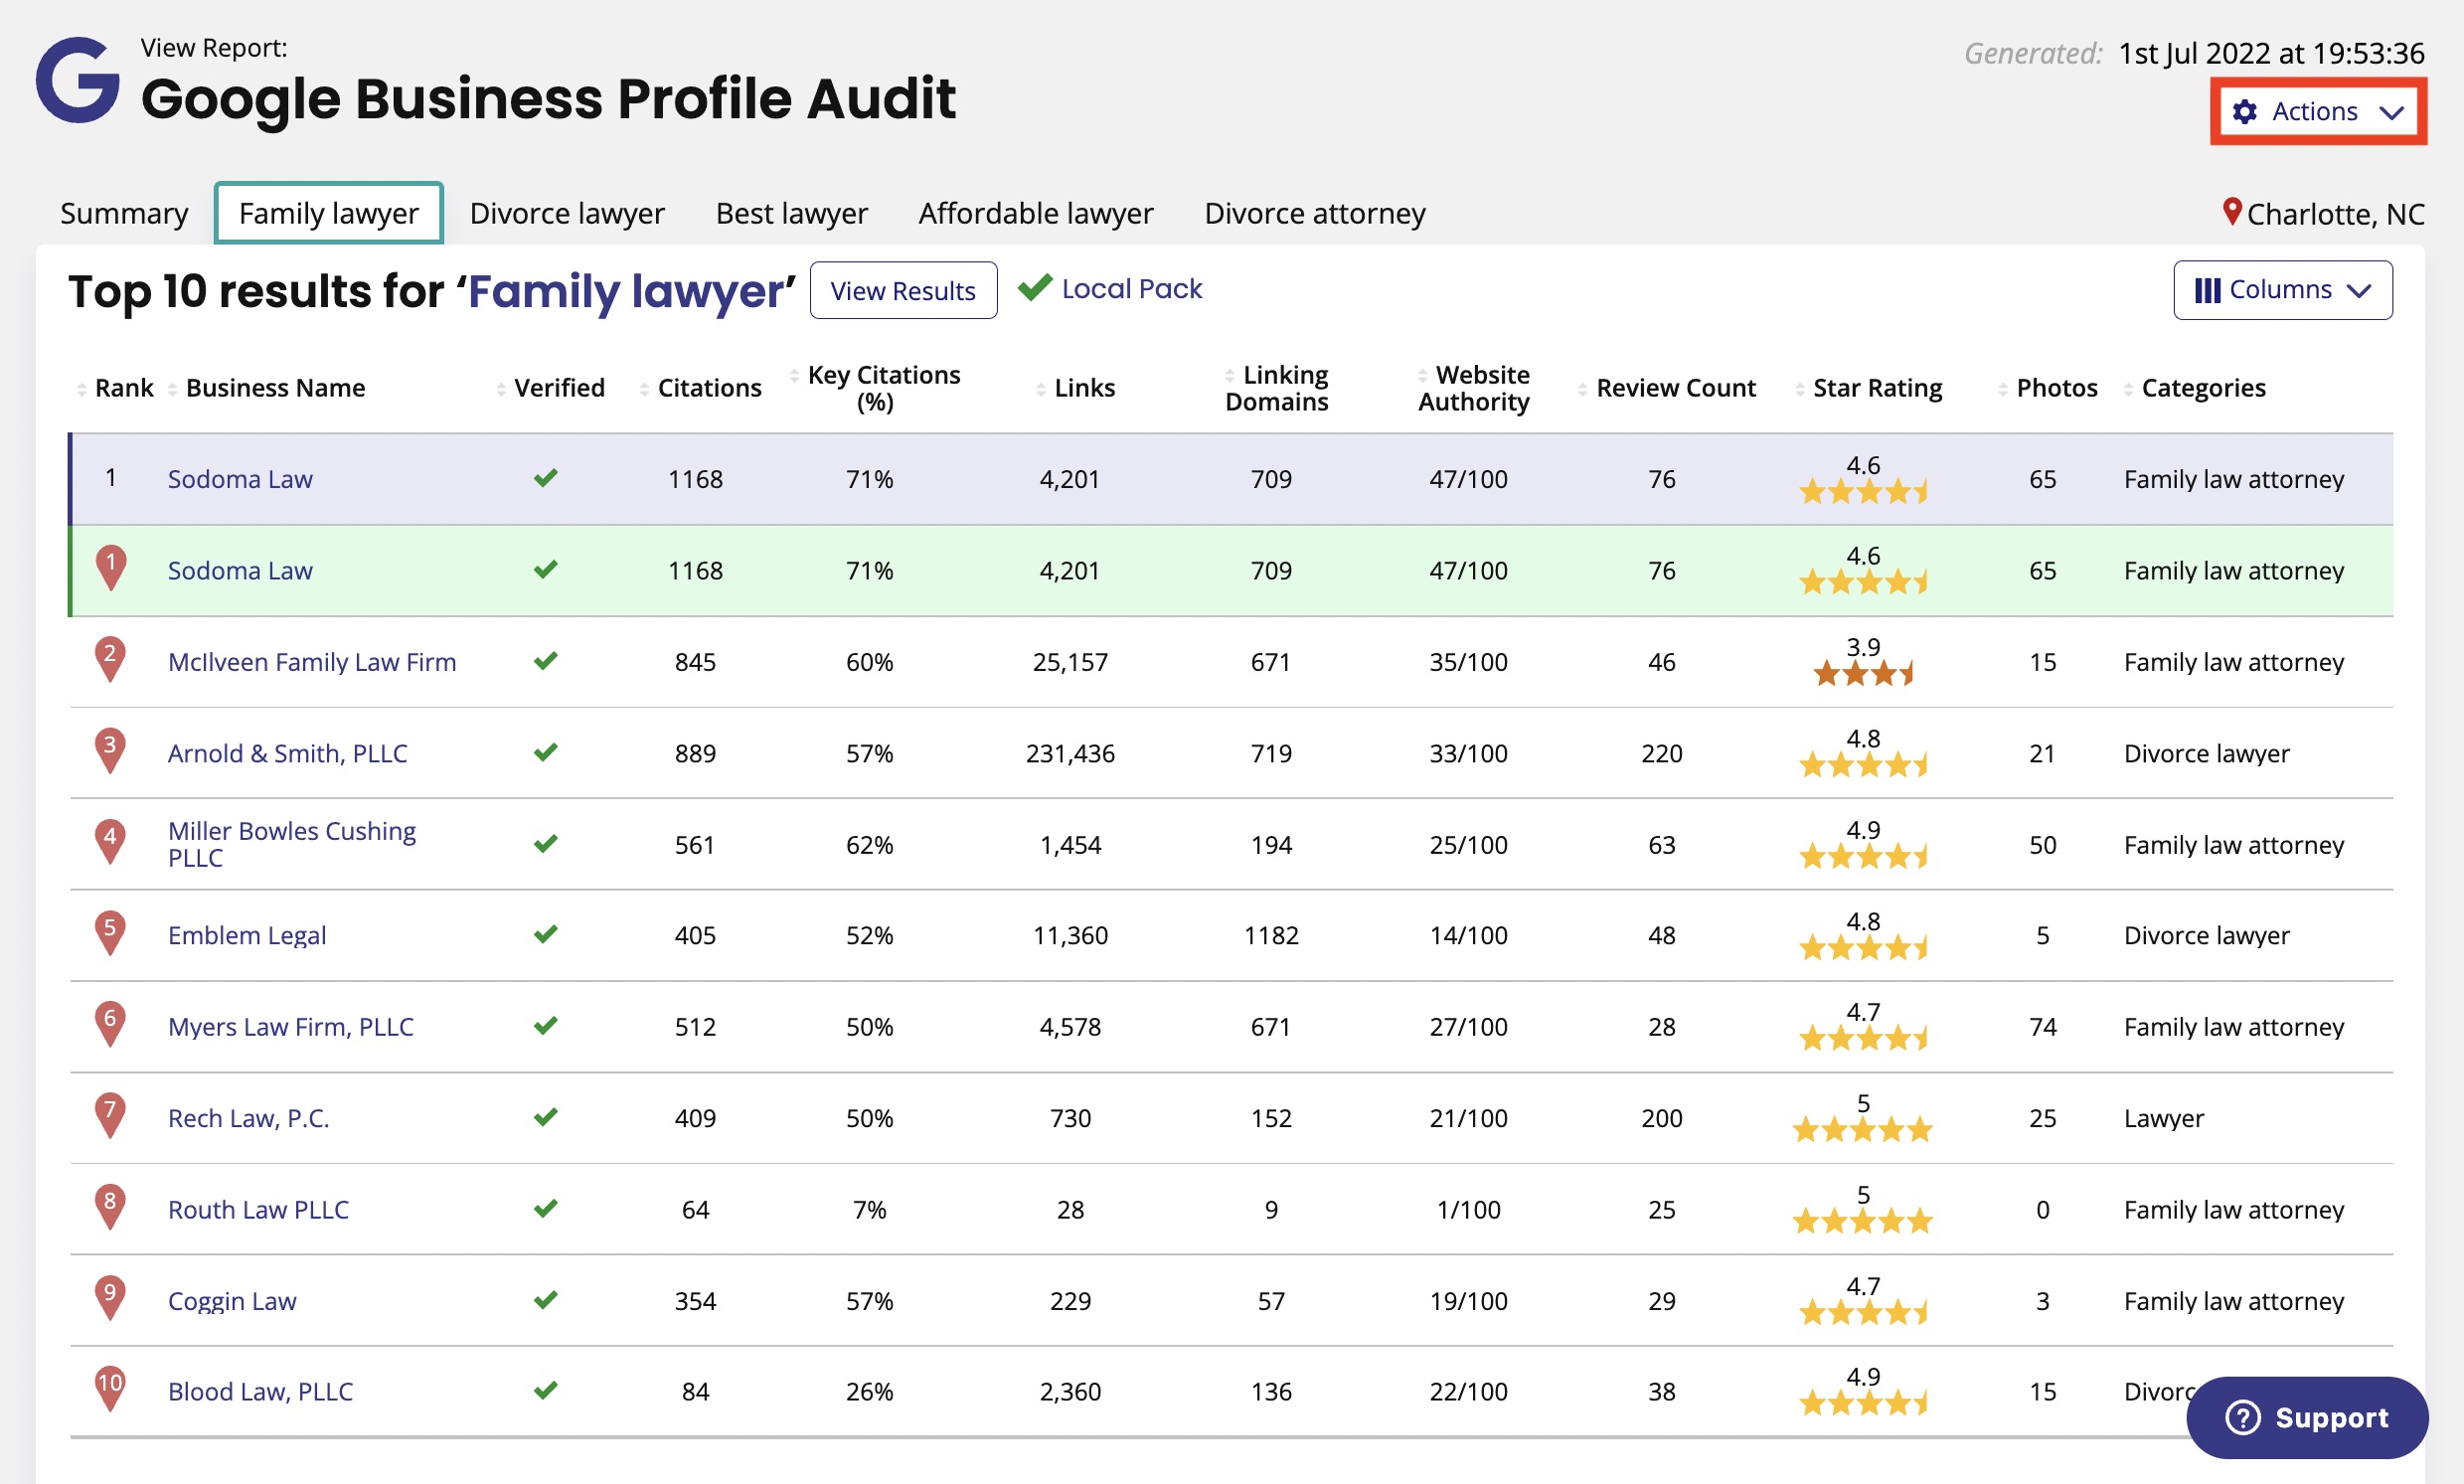The image size is (2464, 1484).
Task: Switch to the Summary tab
Action: [124, 213]
